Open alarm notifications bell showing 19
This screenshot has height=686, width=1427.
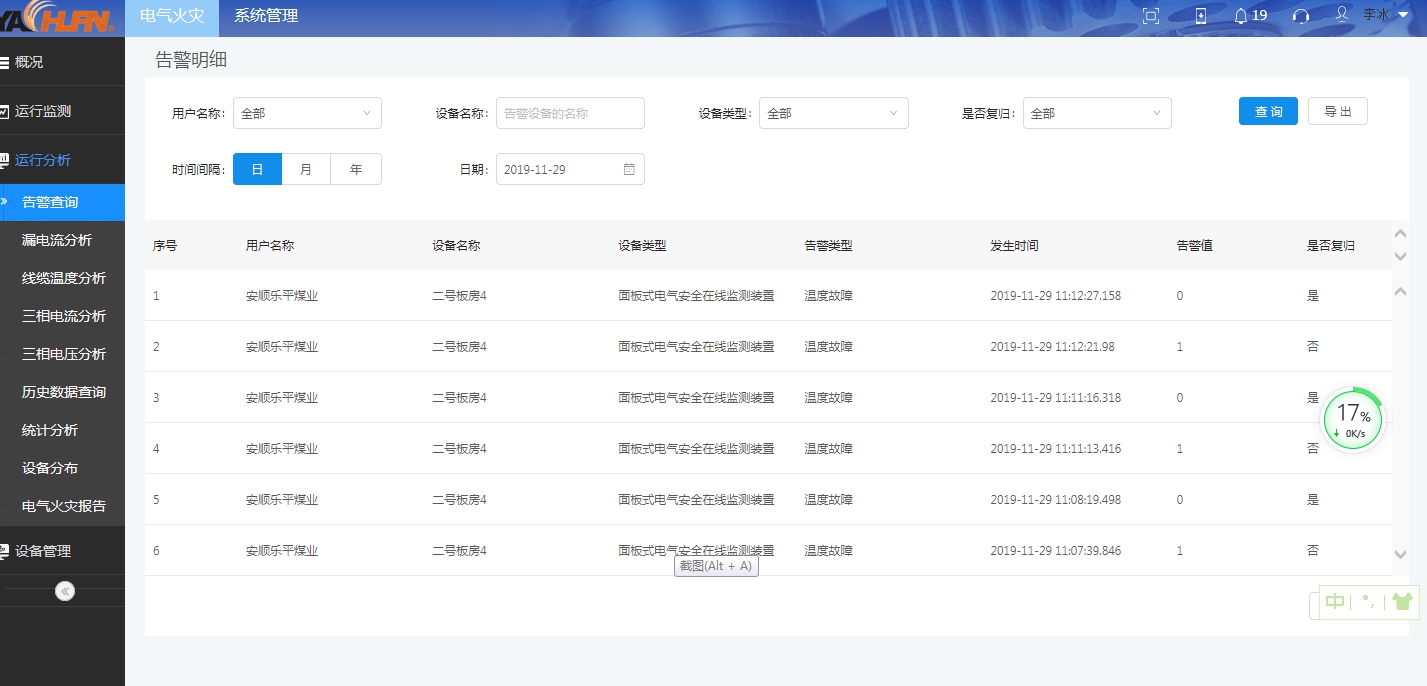[x=1250, y=16]
